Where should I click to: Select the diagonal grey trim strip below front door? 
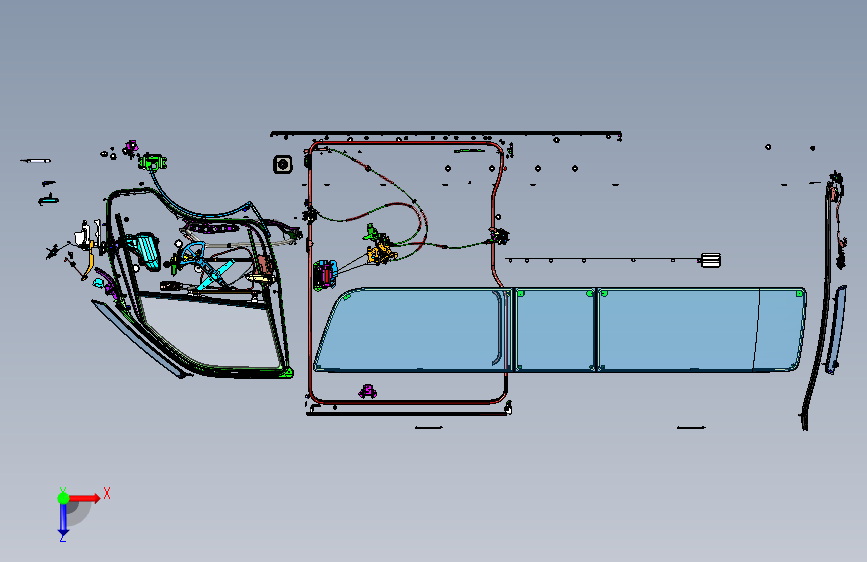(138, 339)
